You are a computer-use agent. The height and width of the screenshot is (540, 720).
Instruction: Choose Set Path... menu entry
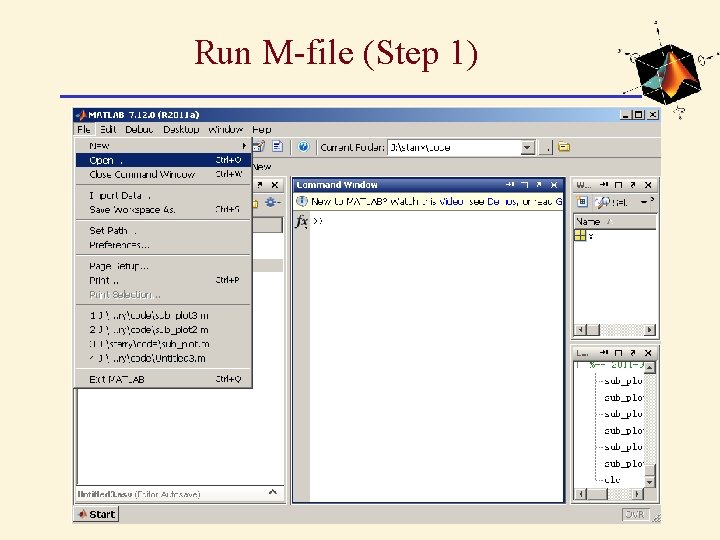point(163,231)
